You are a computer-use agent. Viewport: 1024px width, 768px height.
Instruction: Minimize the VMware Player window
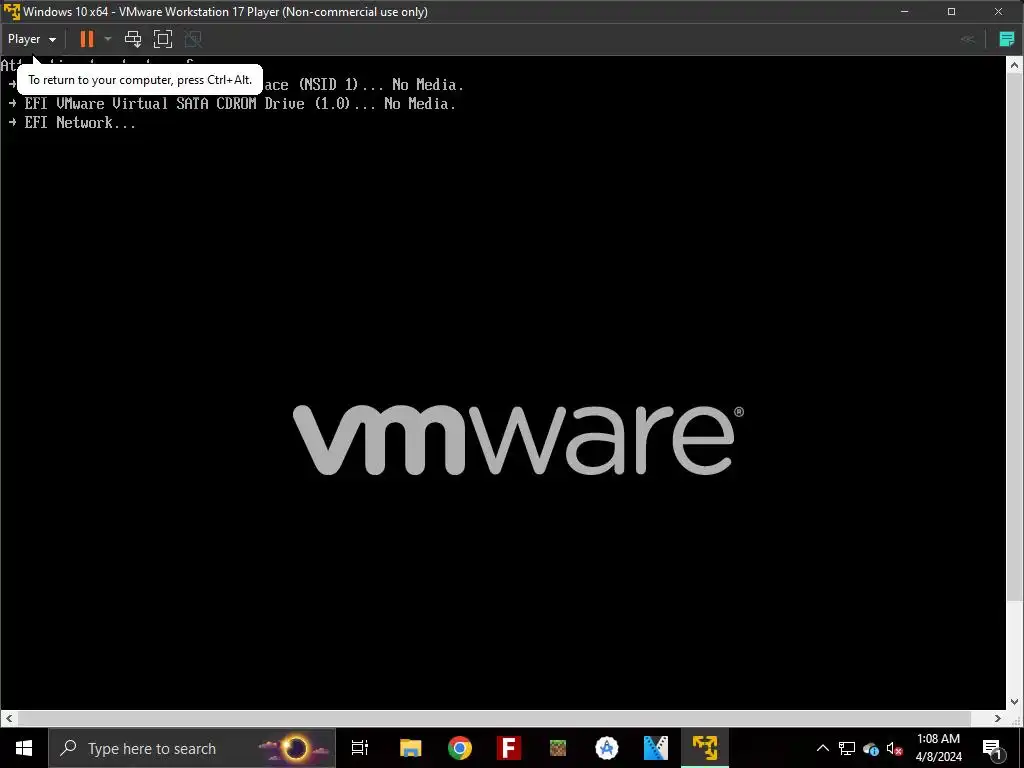click(x=904, y=12)
